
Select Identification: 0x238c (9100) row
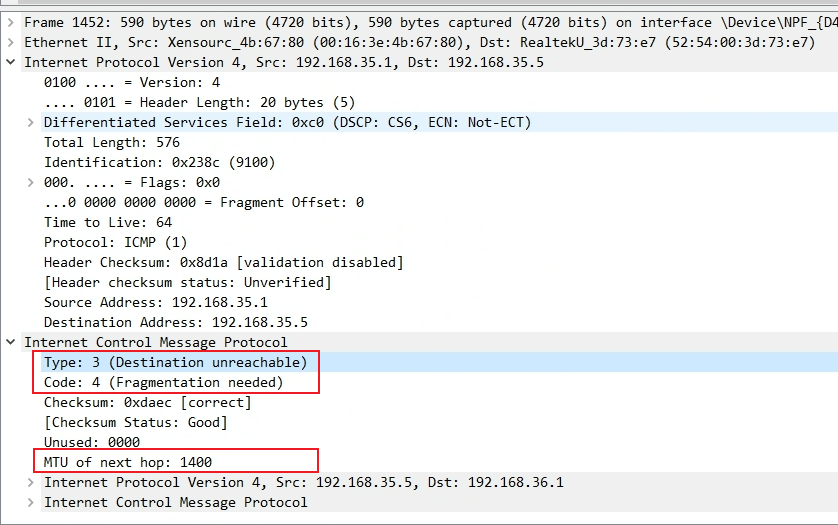159,162
